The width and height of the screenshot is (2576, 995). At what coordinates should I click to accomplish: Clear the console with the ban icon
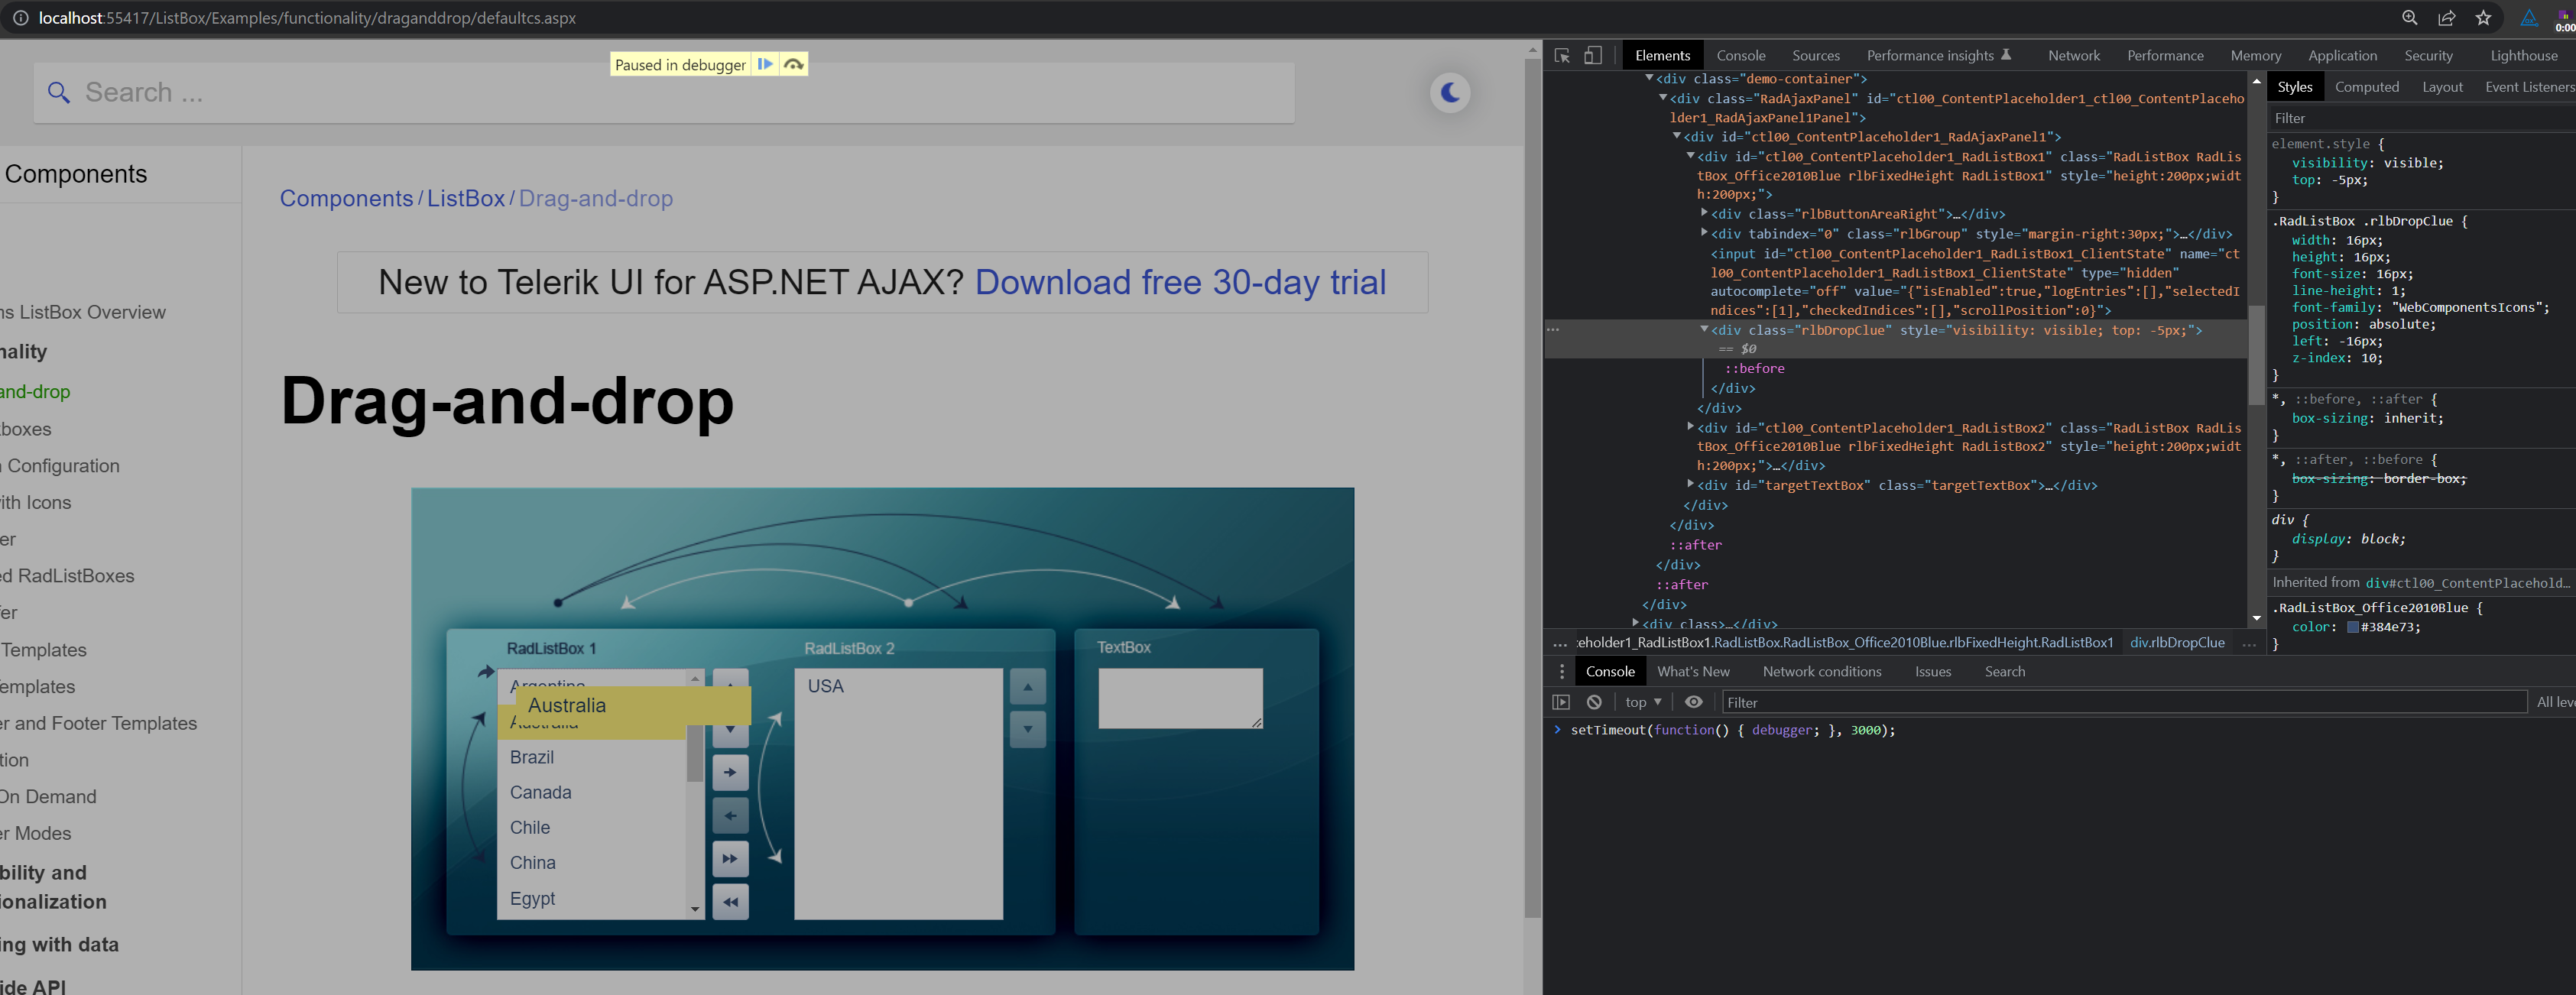1594,702
